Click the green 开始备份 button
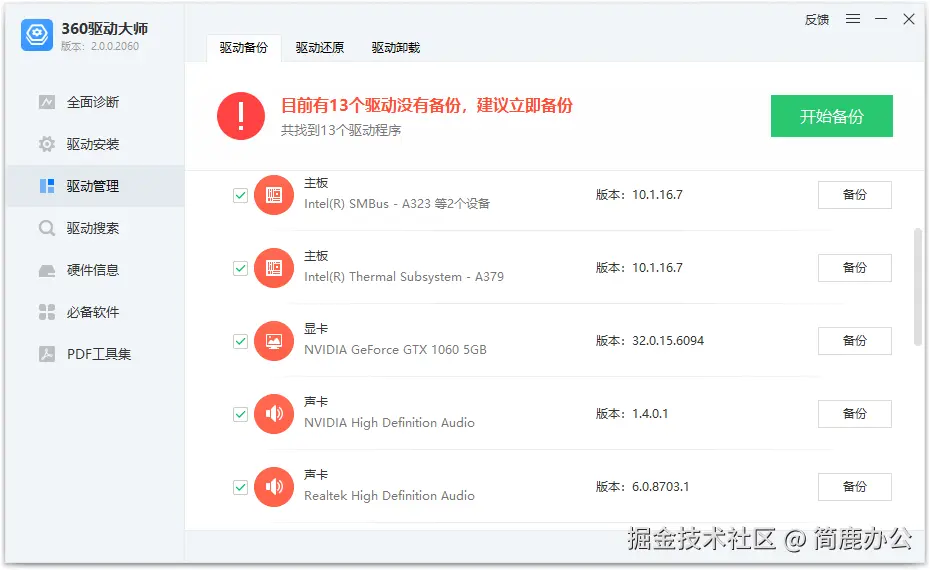Screen dimensions: 930x570 click(832, 116)
